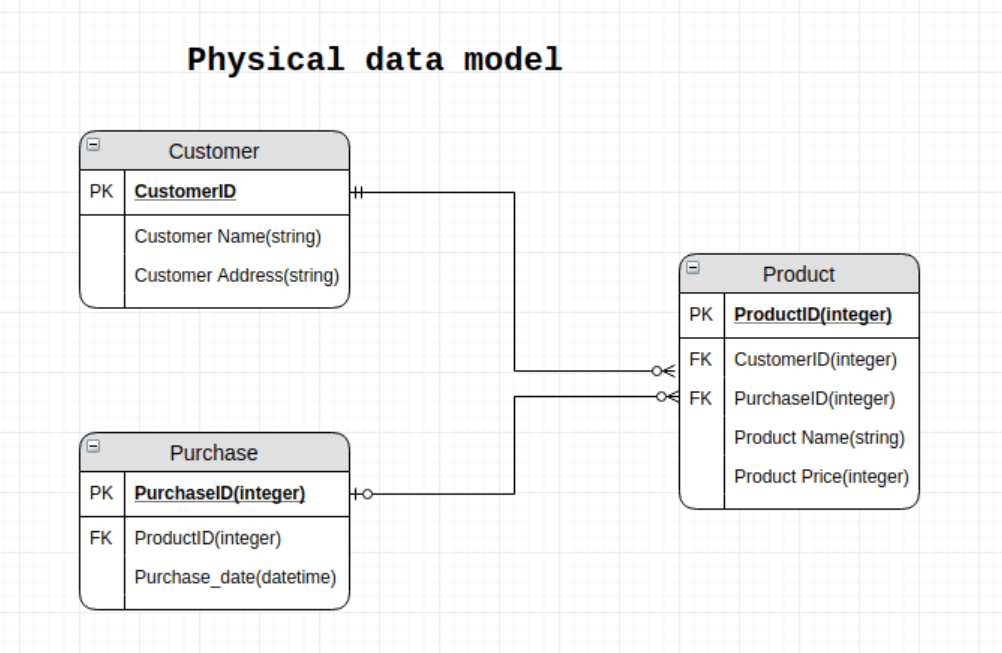Select the Customer Name(string) field

click(227, 237)
